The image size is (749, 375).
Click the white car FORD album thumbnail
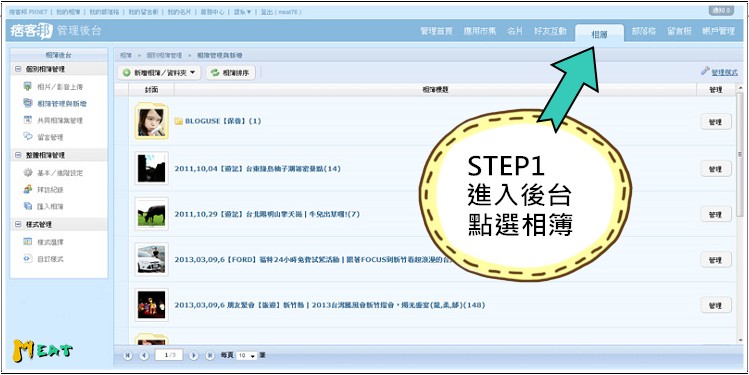coord(151,259)
